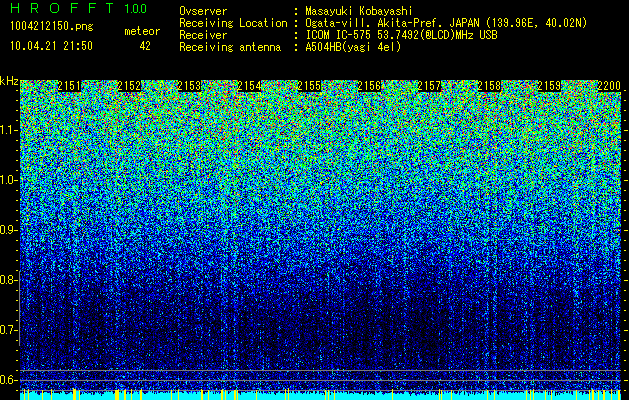Select the Ogata-vill. Akita-Pref. JAPAN location text
This screenshot has height=400, width=629.
(446, 23)
